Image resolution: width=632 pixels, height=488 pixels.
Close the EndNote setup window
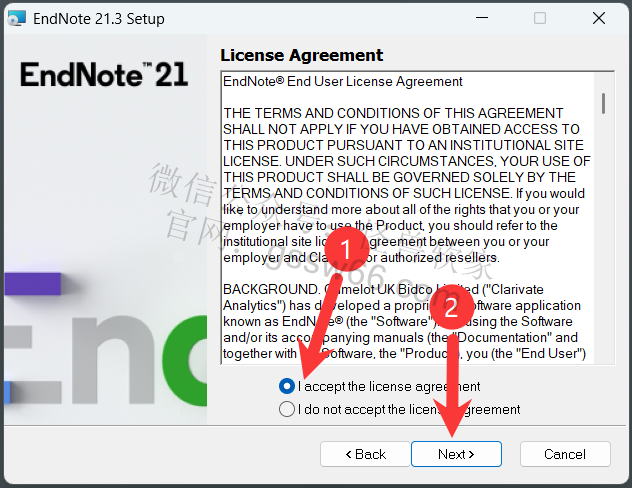pyautogui.click(x=599, y=18)
